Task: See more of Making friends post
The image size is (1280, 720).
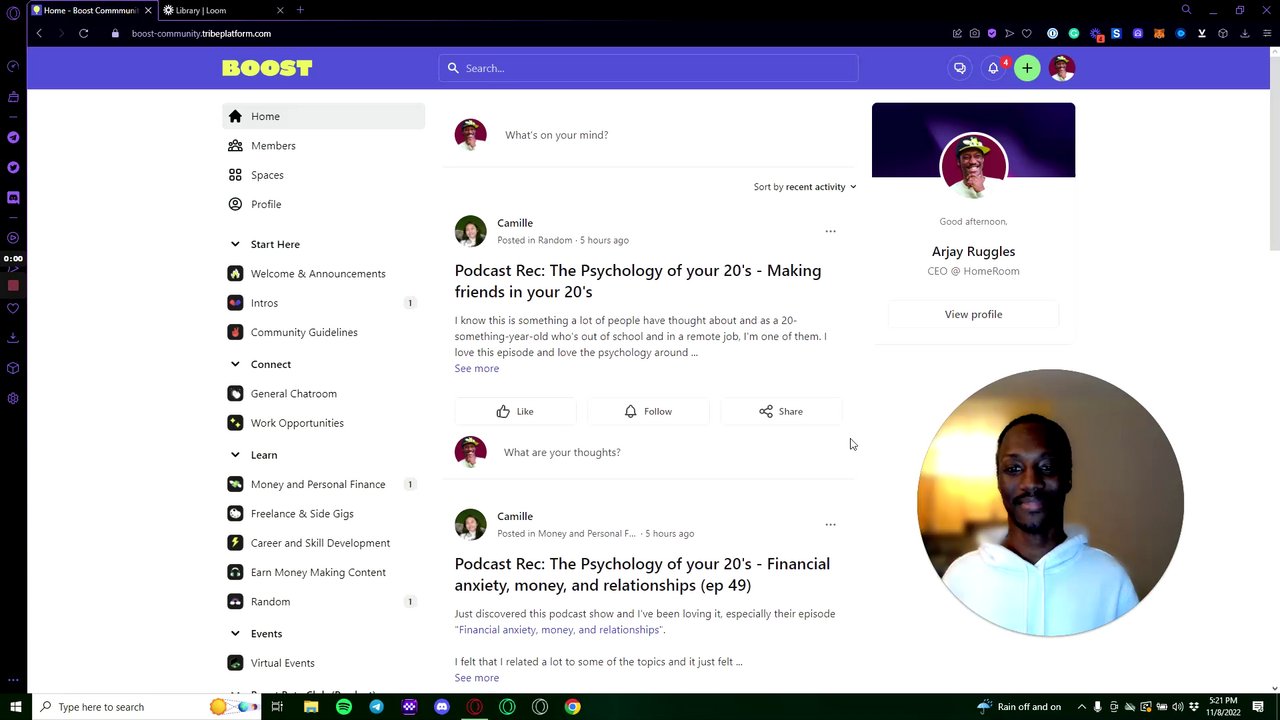Action: click(x=476, y=368)
